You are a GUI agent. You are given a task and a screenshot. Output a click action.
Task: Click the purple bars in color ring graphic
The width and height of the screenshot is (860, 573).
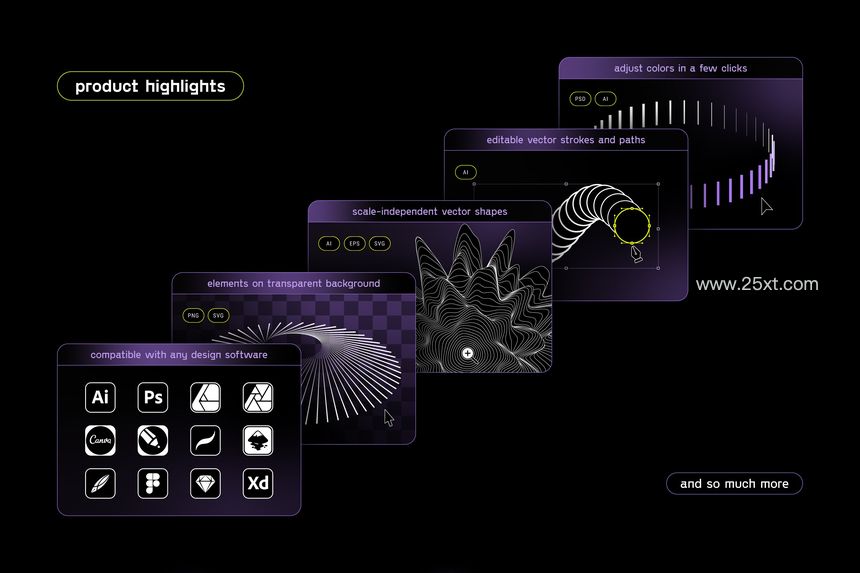tap(732, 184)
